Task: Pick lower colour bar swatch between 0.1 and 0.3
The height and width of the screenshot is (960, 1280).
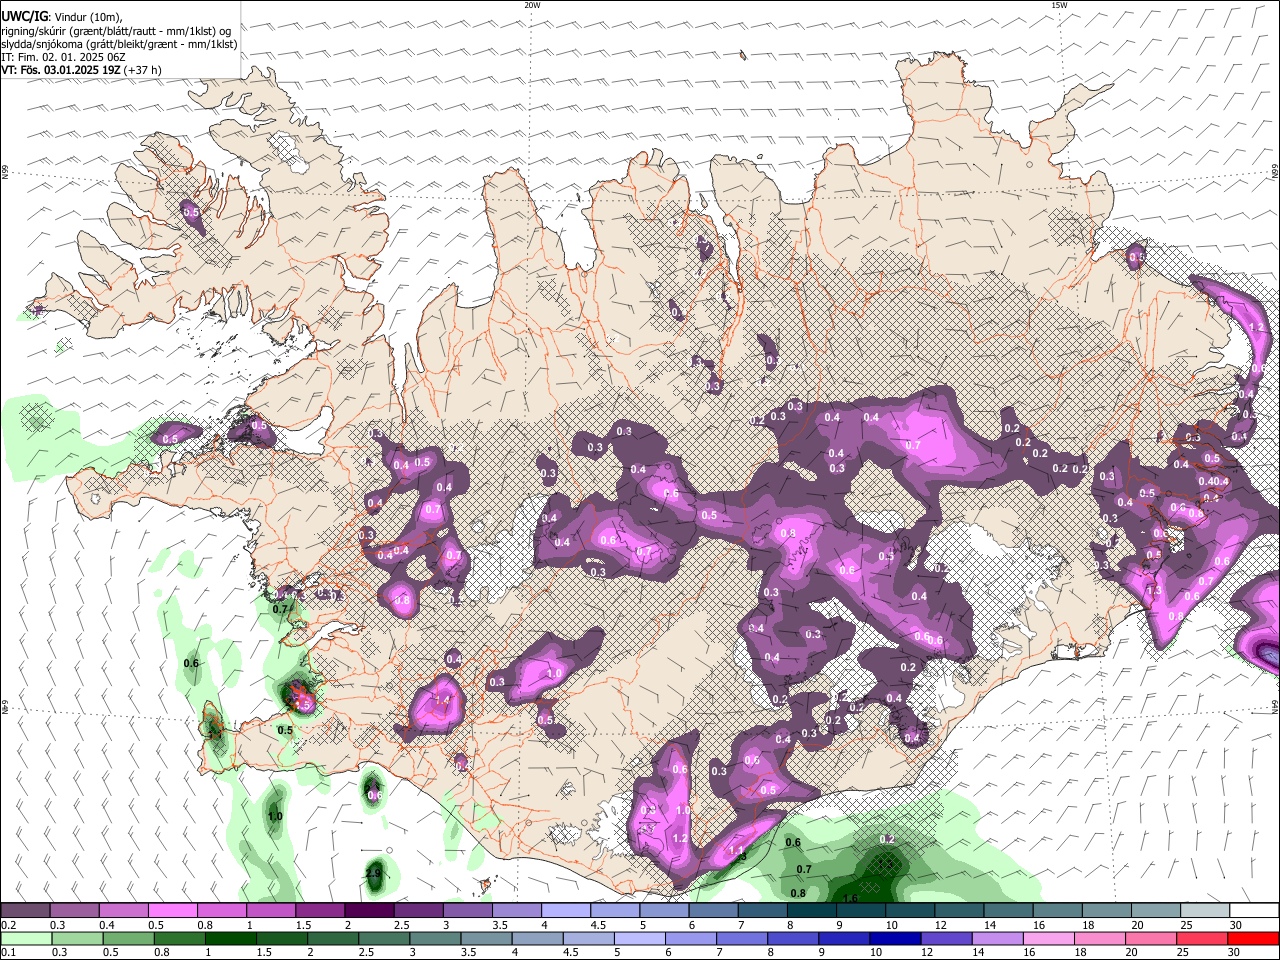Action: tap(26, 938)
